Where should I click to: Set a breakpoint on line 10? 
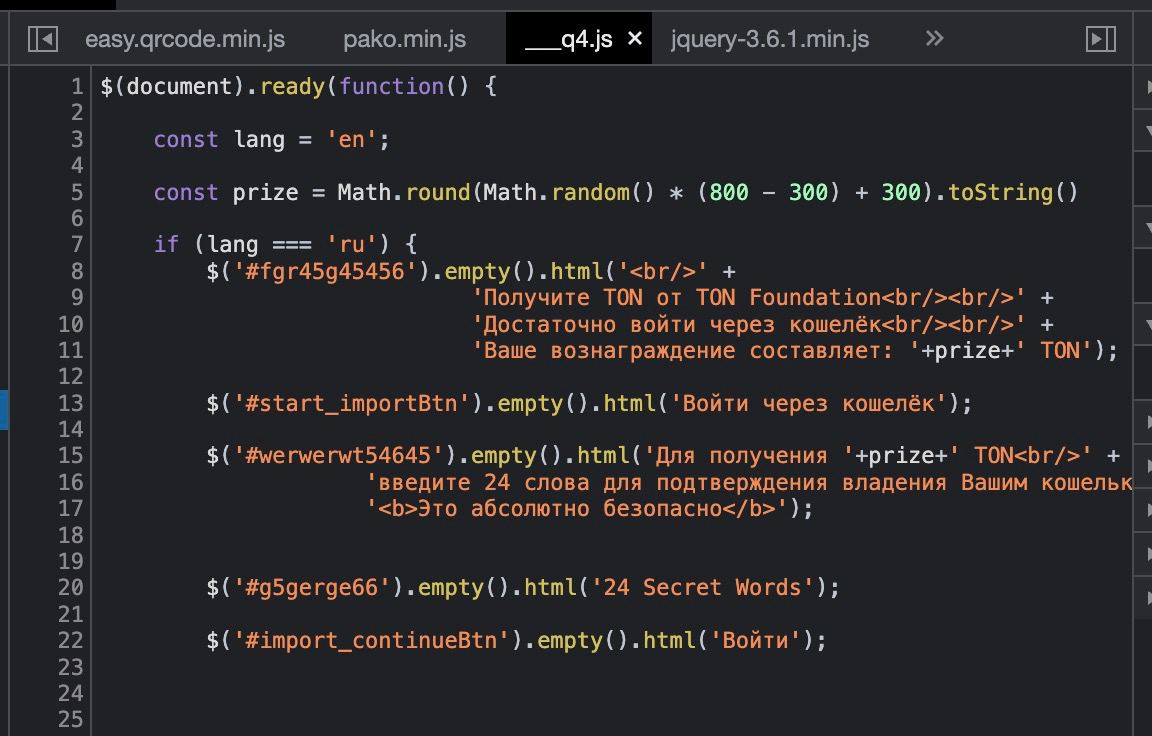[x=71, y=324]
